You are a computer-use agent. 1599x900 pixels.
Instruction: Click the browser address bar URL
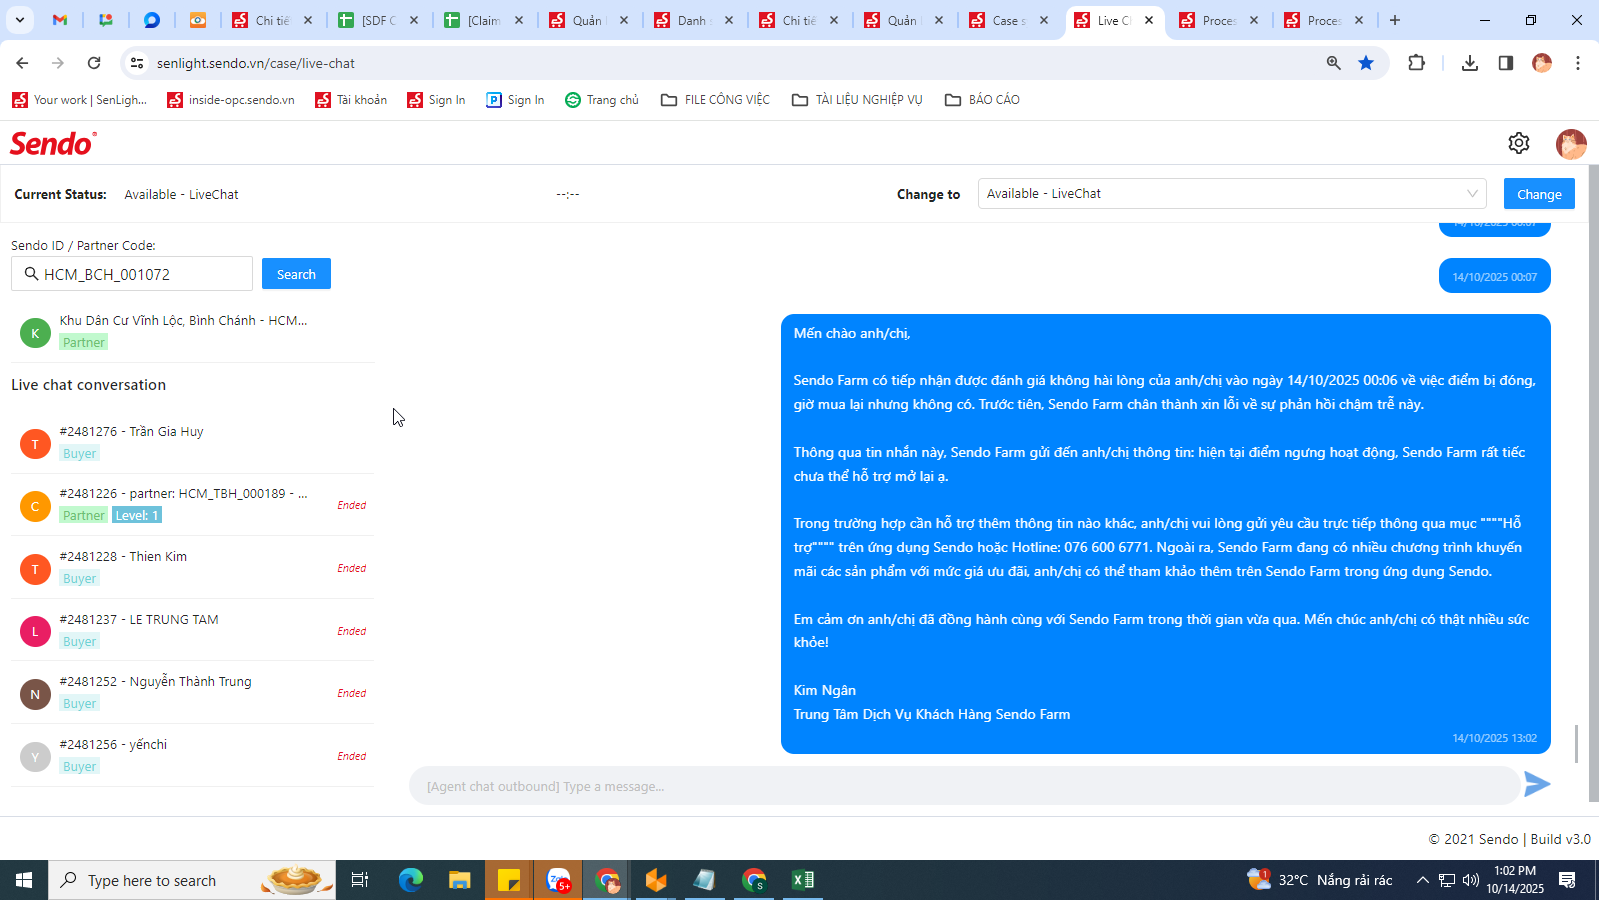coord(256,63)
